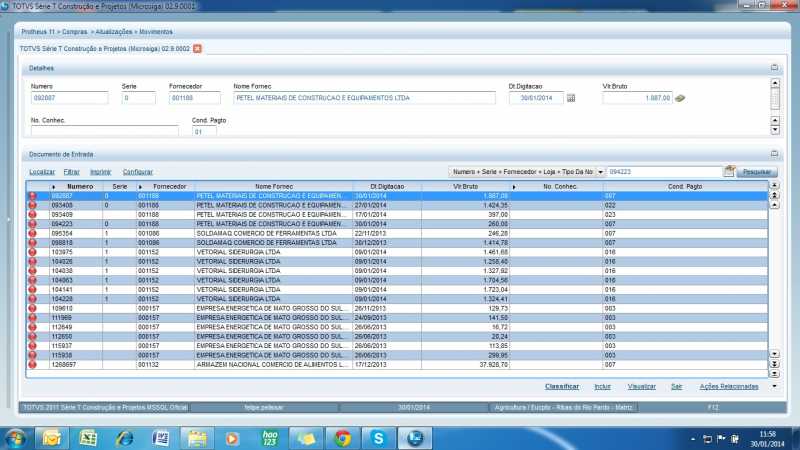Image resolution: width=800 pixels, height=450 pixels.
Task: Click the Pesquisar button
Action: pos(757,172)
